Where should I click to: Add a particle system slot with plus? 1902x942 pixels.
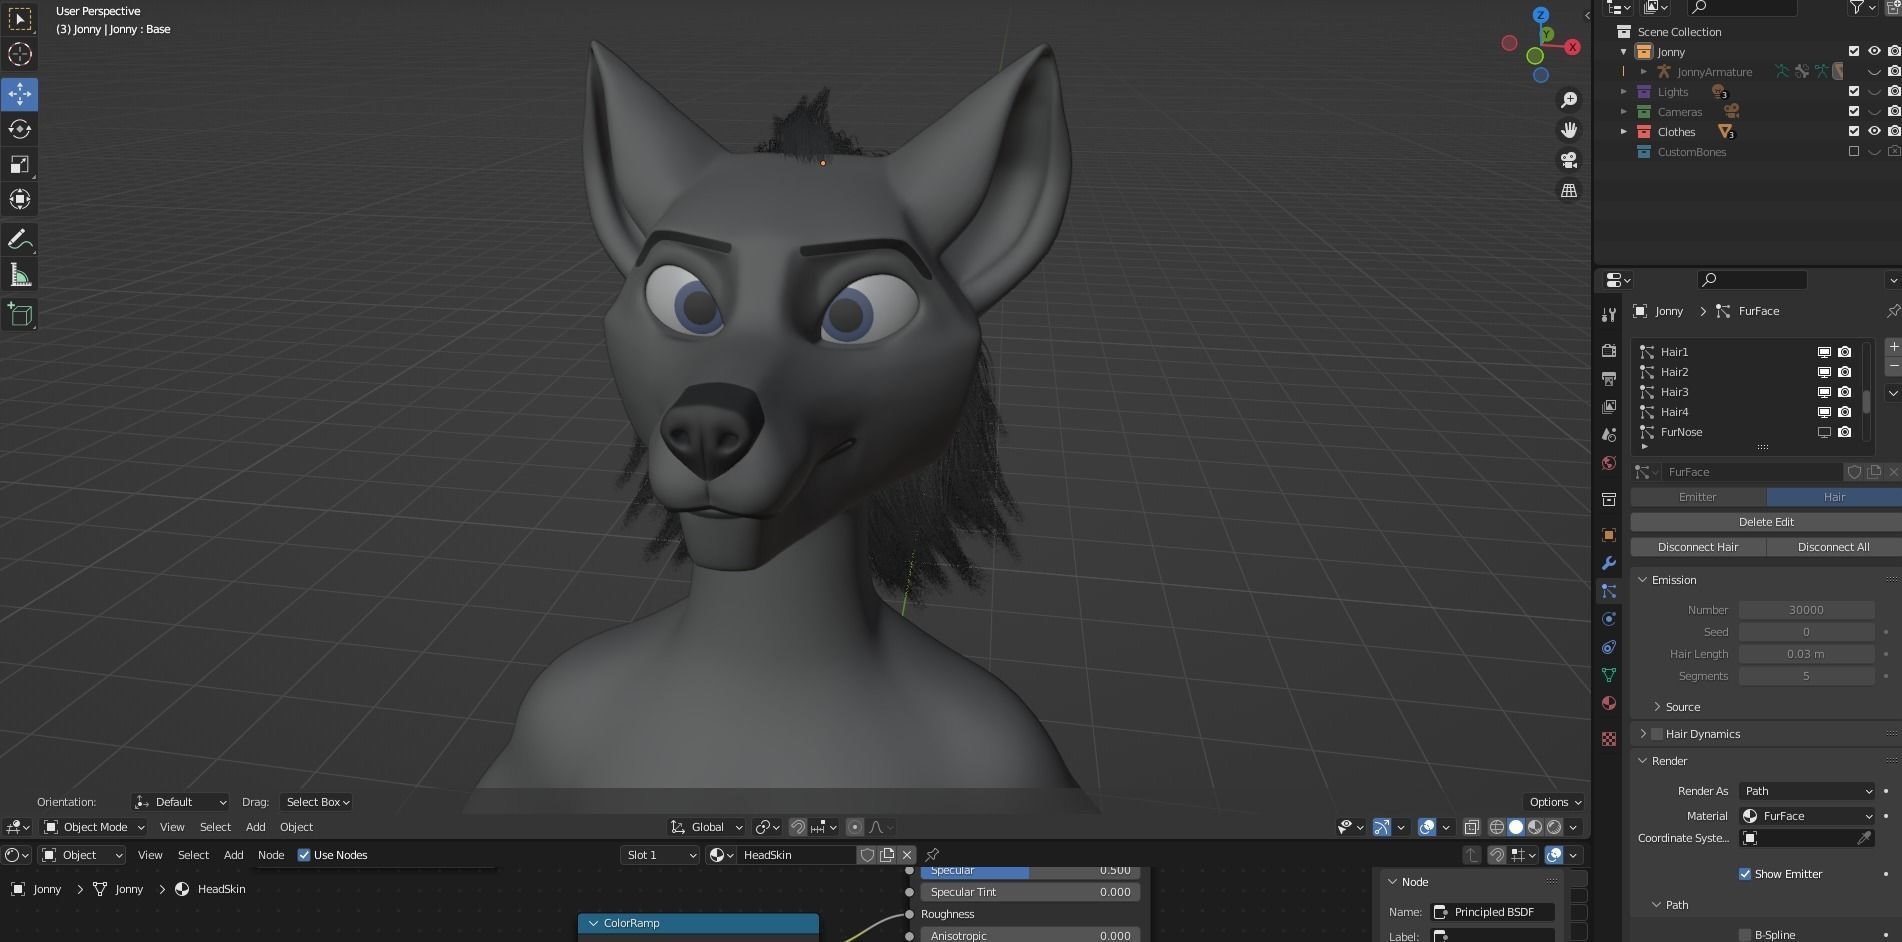(1893, 347)
